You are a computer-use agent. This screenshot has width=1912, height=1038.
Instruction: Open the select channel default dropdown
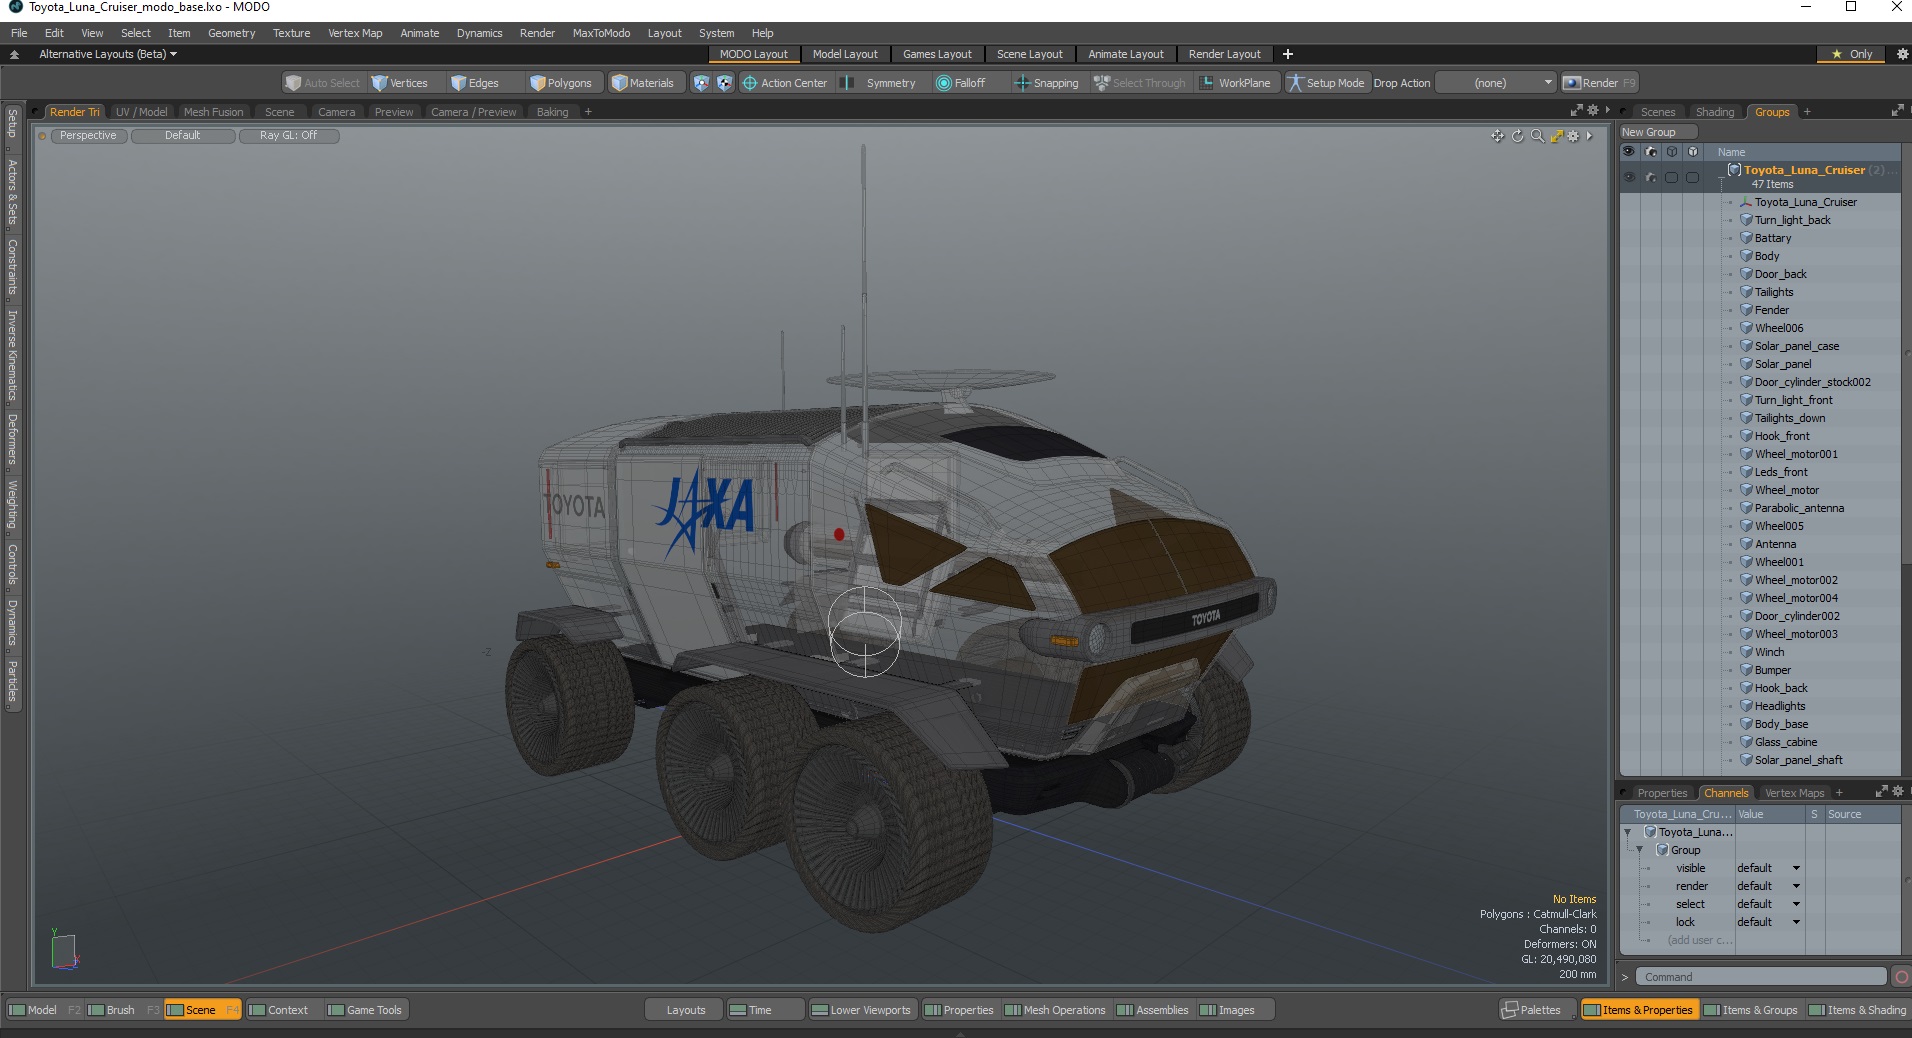point(1768,904)
